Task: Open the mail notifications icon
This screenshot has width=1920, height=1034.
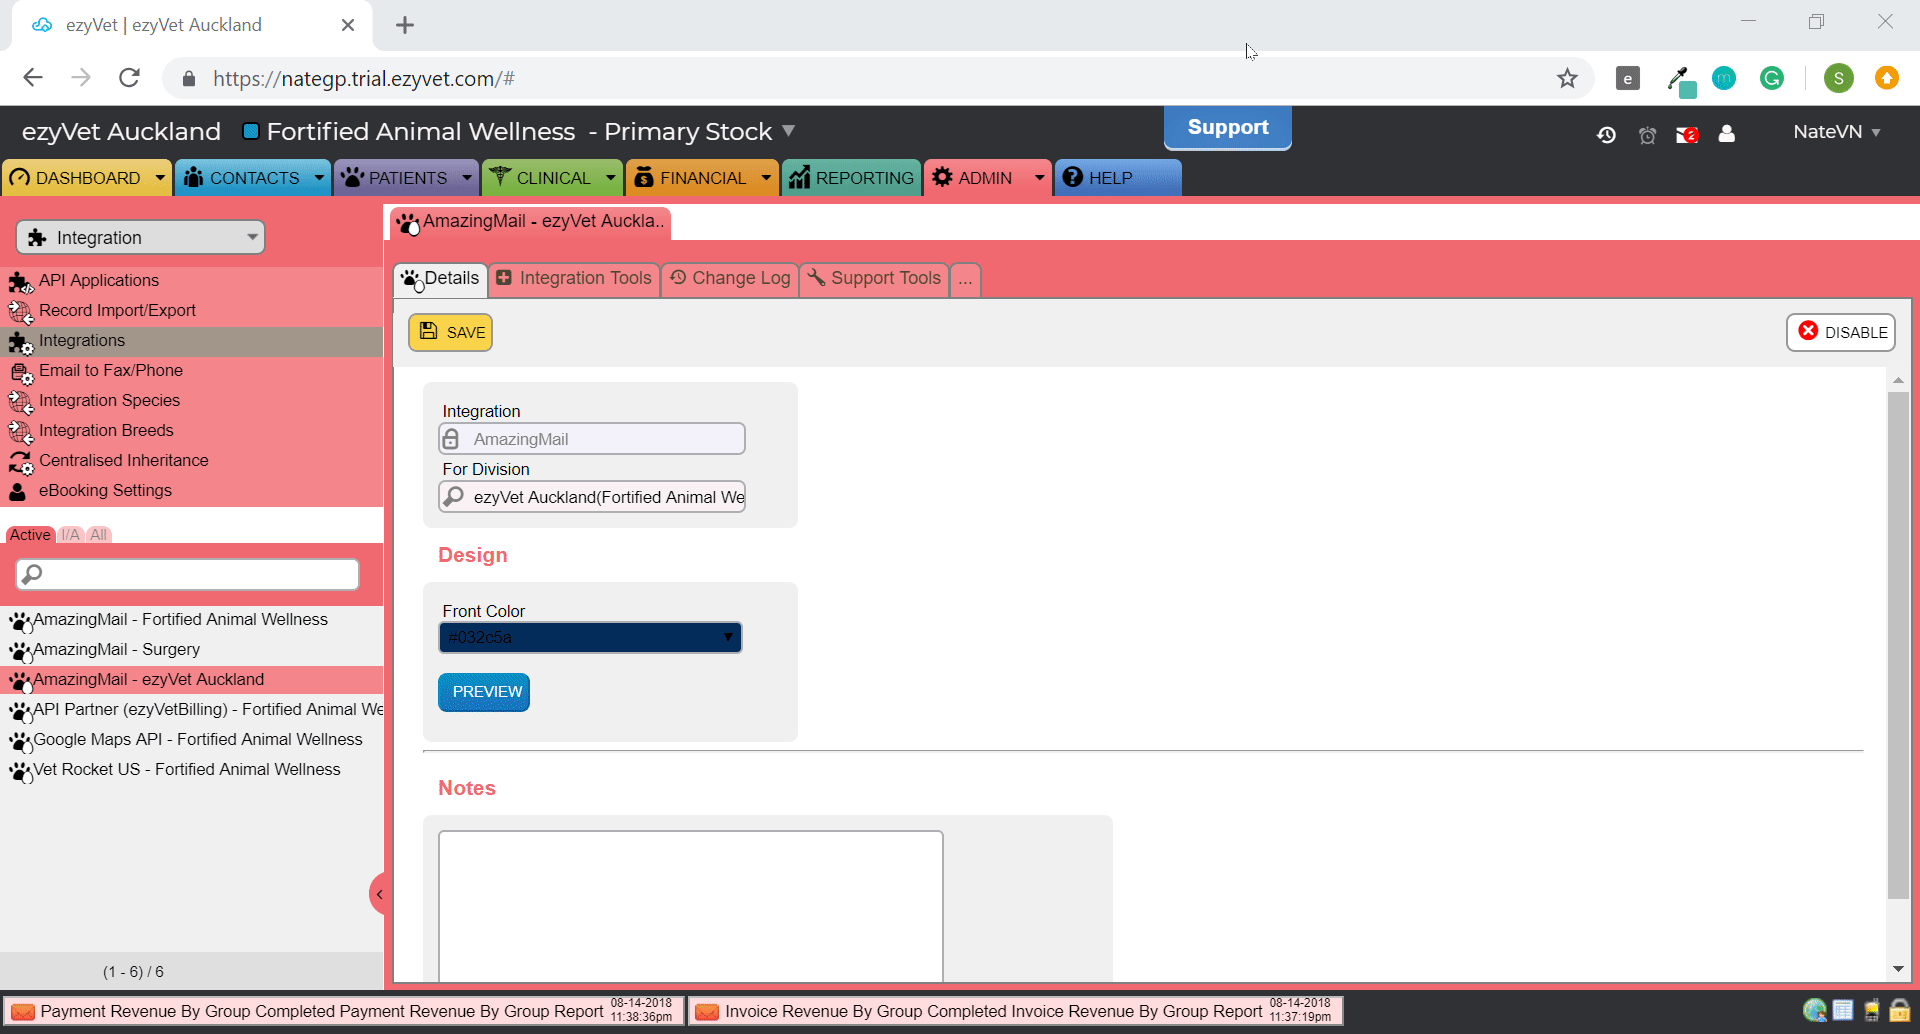Action: tap(1687, 135)
